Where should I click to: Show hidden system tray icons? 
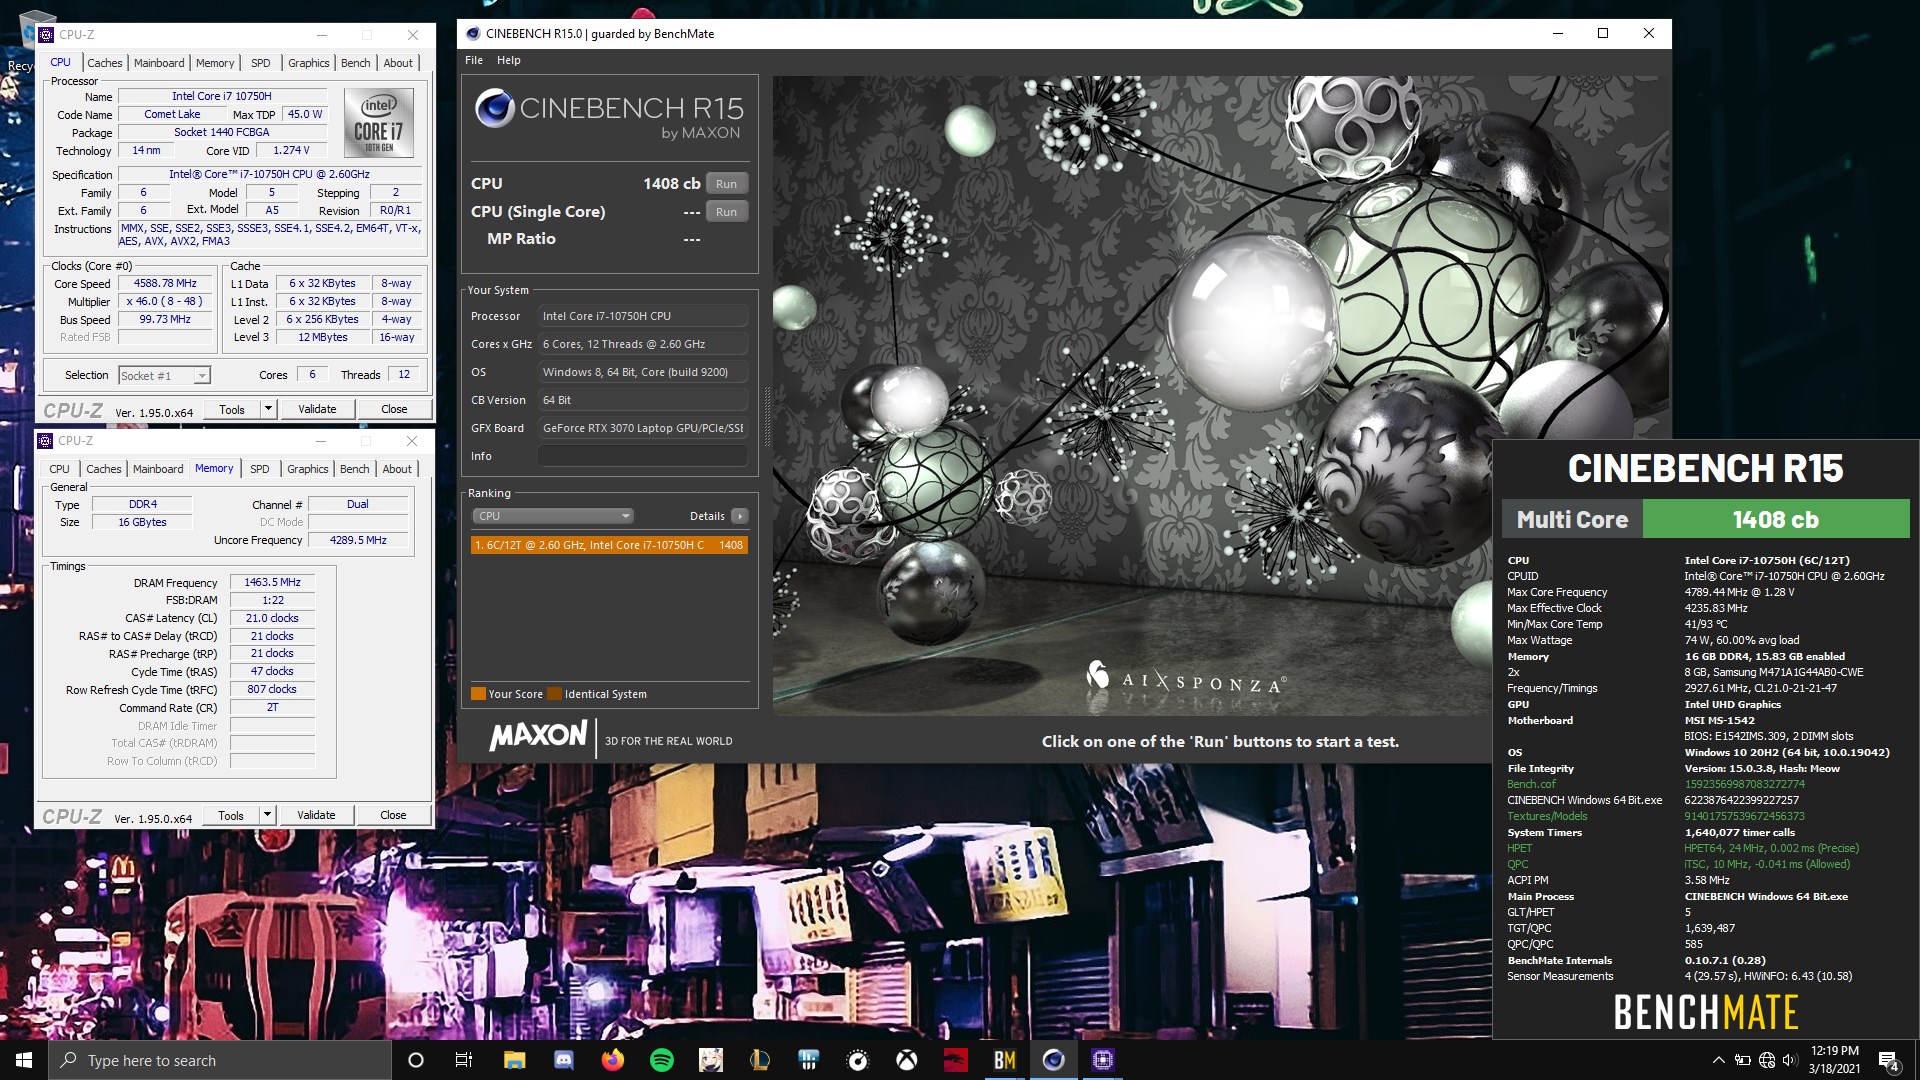(1718, 1060)
